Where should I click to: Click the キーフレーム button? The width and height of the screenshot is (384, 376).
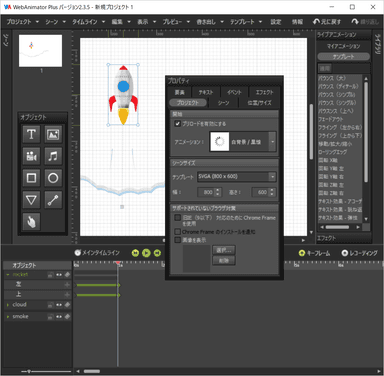(x=315, y=253)
